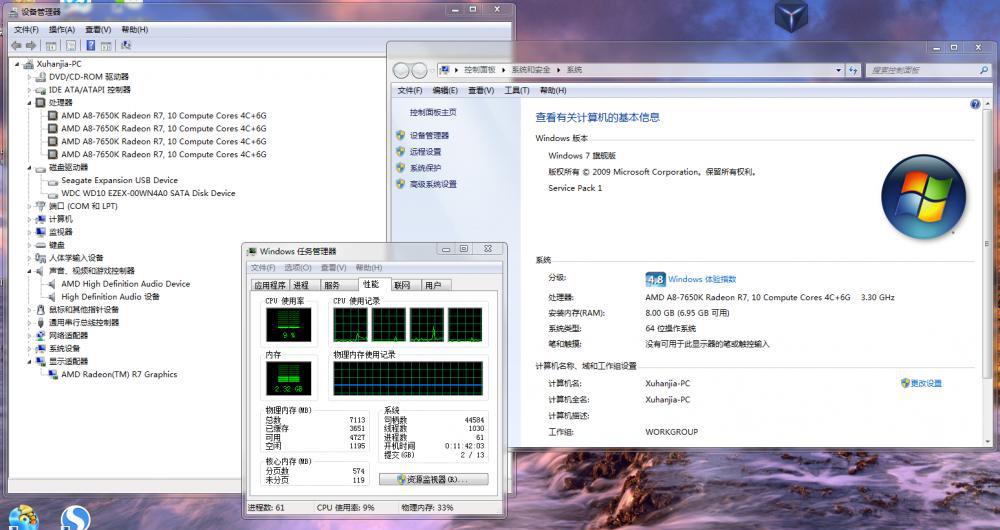Click blue Help icon in Device Manager toolbar

pos(91,45)
